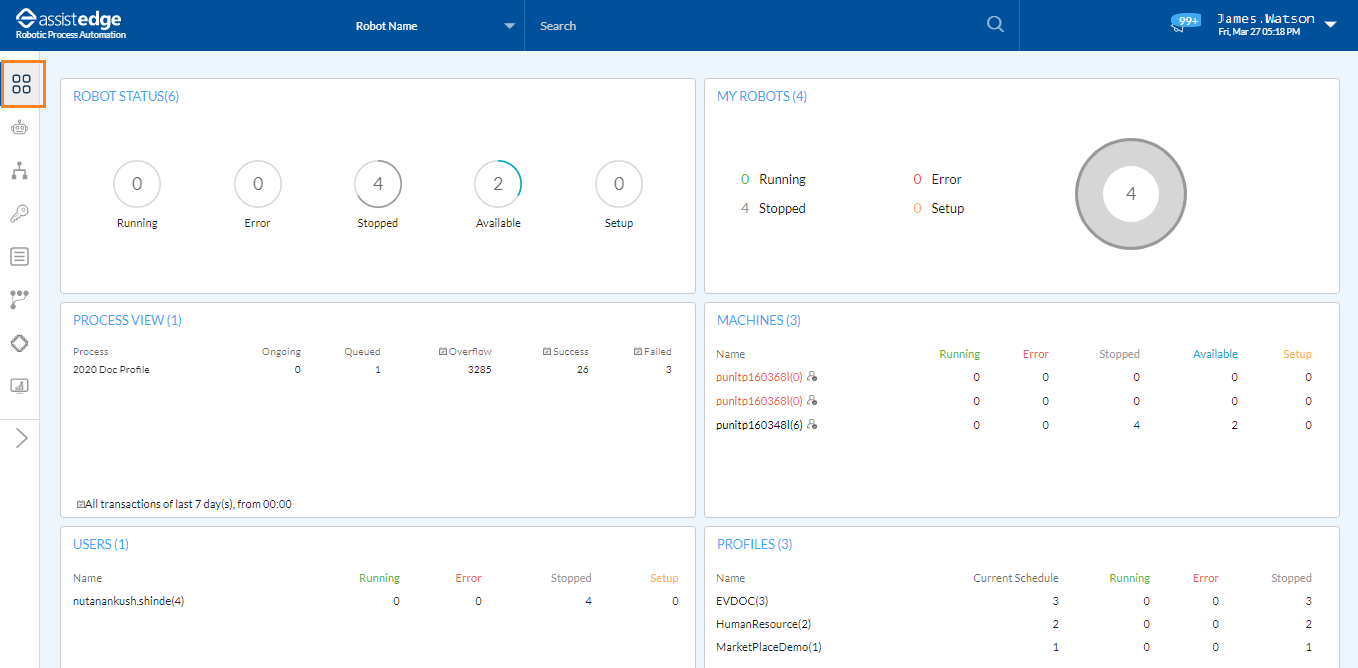1358x668 pixels.
Task: Click the document list sidebar icon
Action: pyautogui.click(x=19, y=257)
